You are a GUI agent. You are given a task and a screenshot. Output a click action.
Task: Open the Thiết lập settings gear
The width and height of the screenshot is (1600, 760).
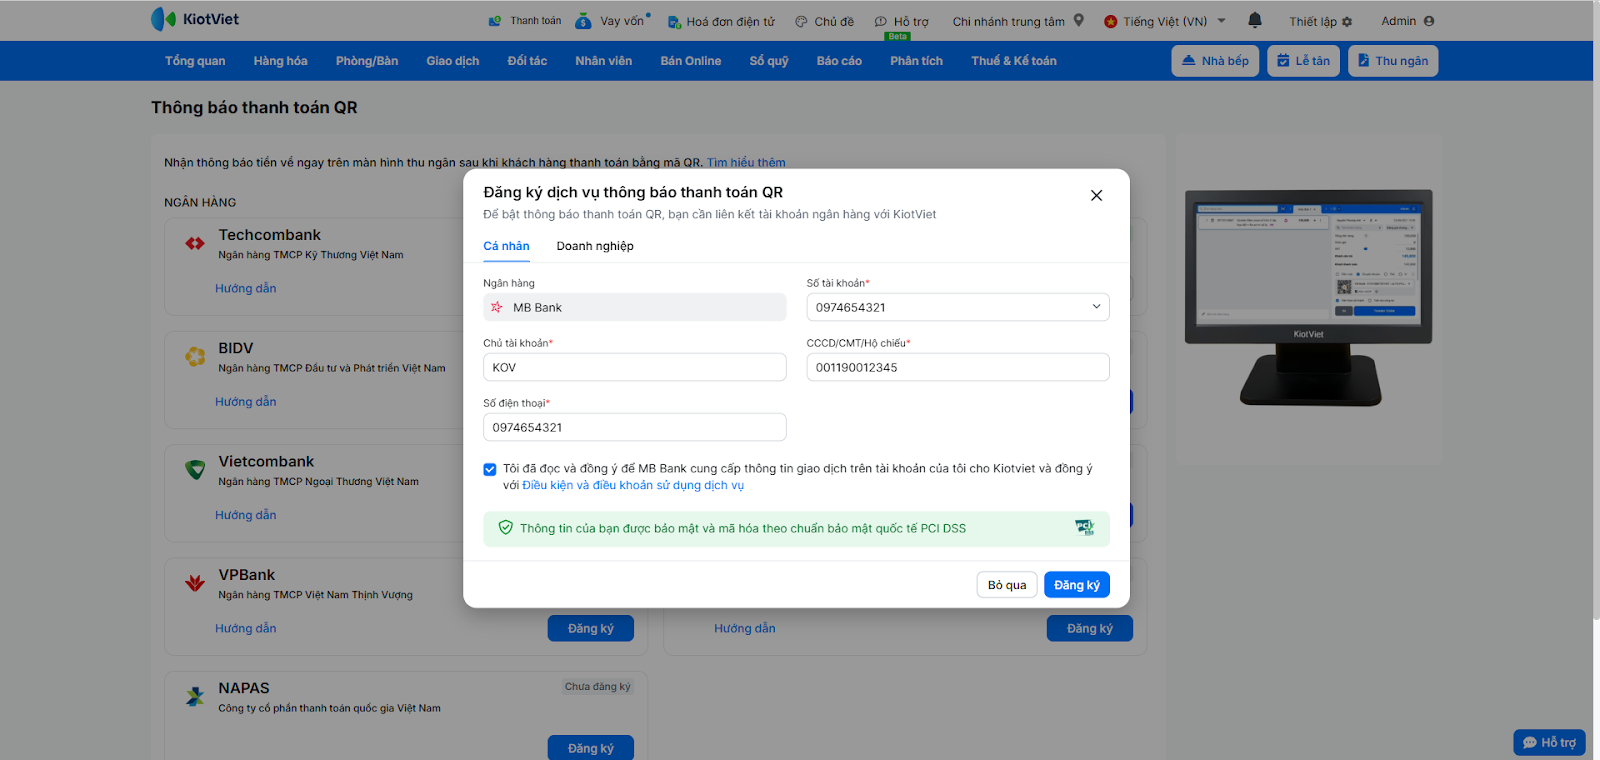point(1347,22)
